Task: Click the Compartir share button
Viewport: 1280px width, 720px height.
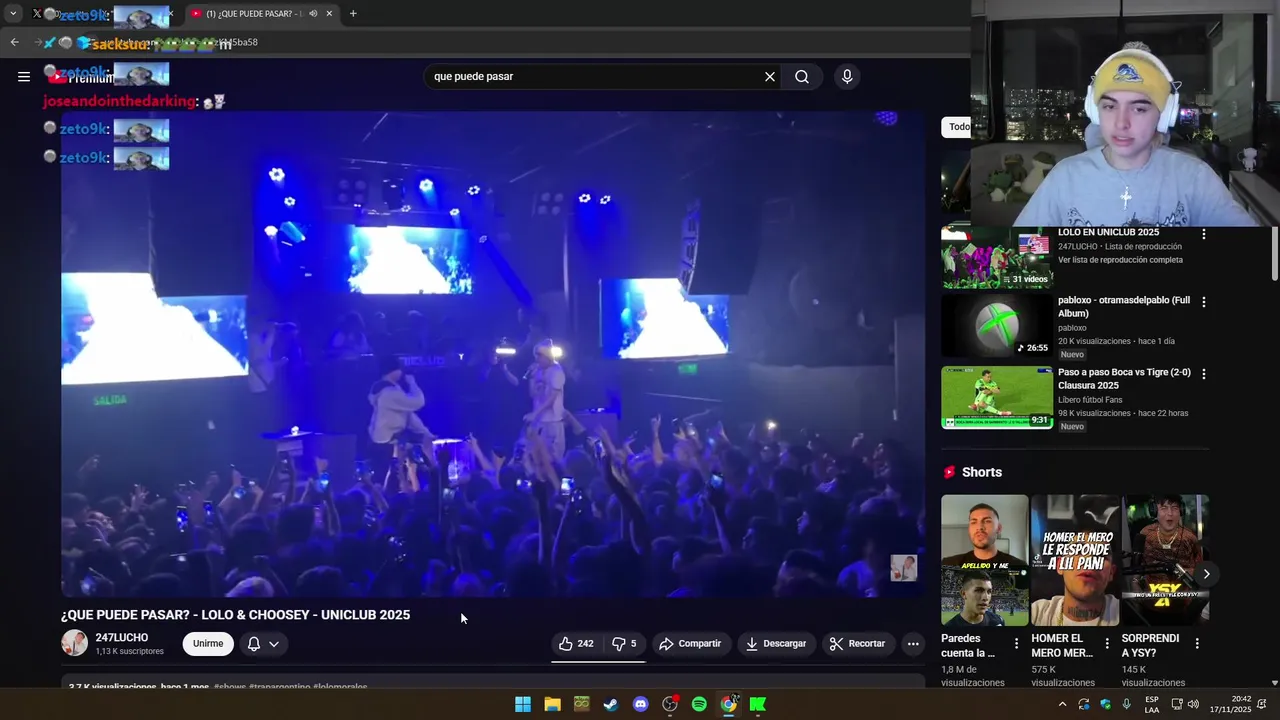Action: [690, 644]
